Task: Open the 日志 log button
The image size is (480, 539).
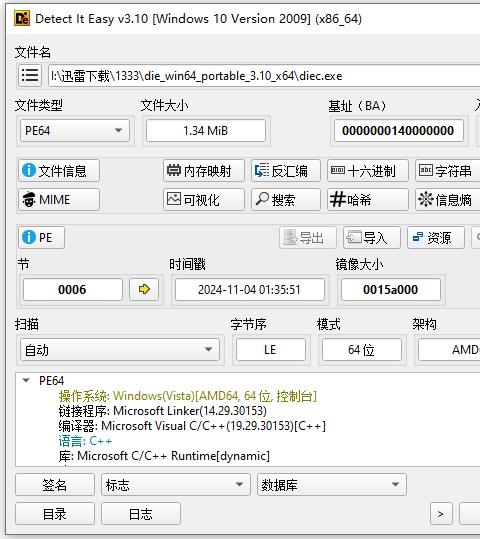Action: [x=141, y=514]
